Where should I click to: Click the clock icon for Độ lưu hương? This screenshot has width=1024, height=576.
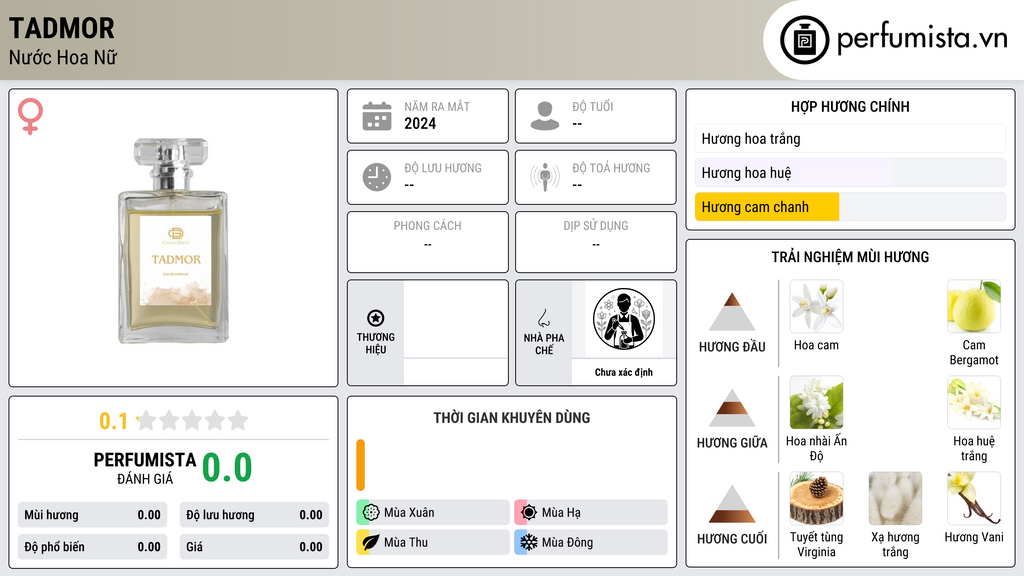(x=377, y=177)
